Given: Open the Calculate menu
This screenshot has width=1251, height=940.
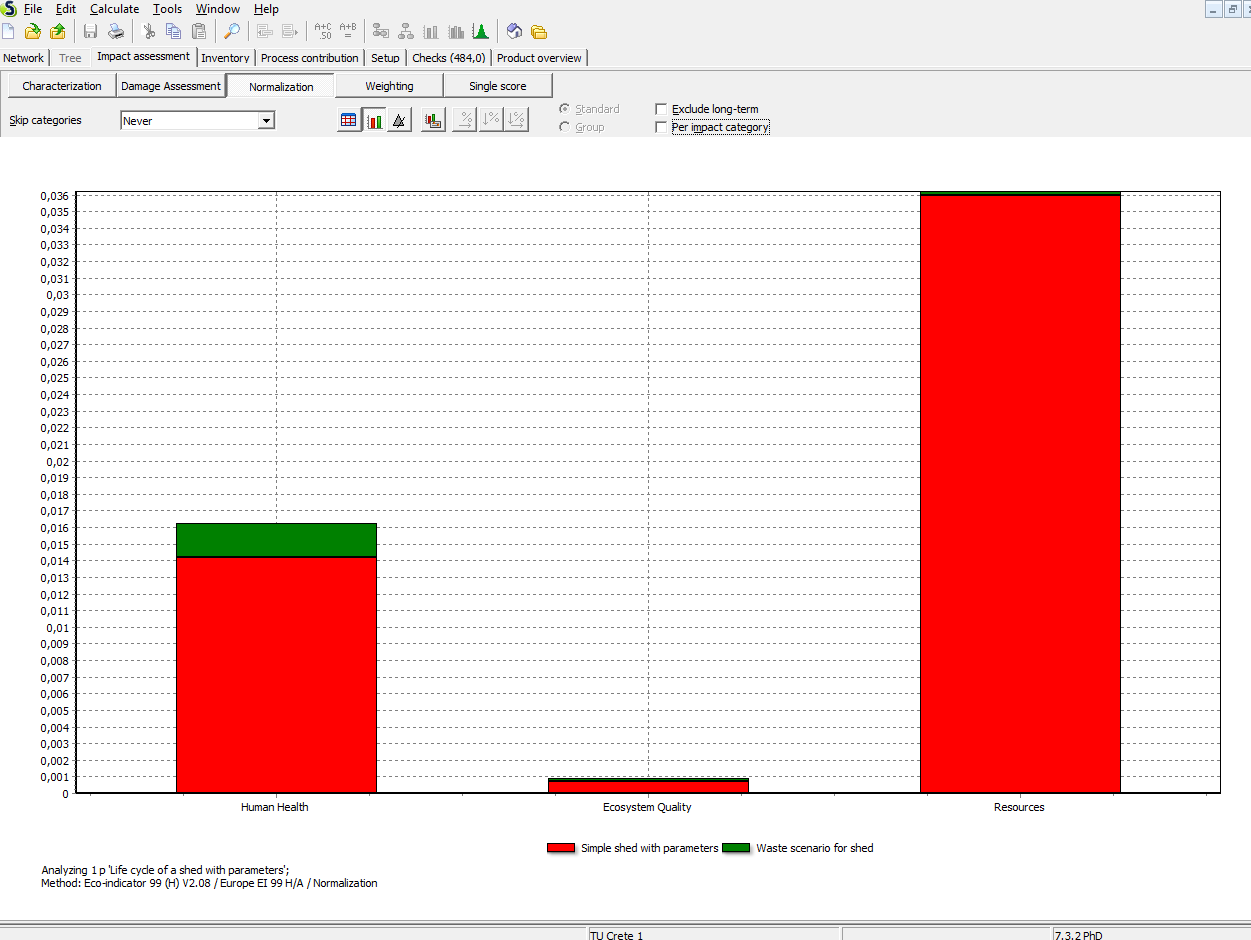Looking at the screenshot, I should tap(115, 9).
